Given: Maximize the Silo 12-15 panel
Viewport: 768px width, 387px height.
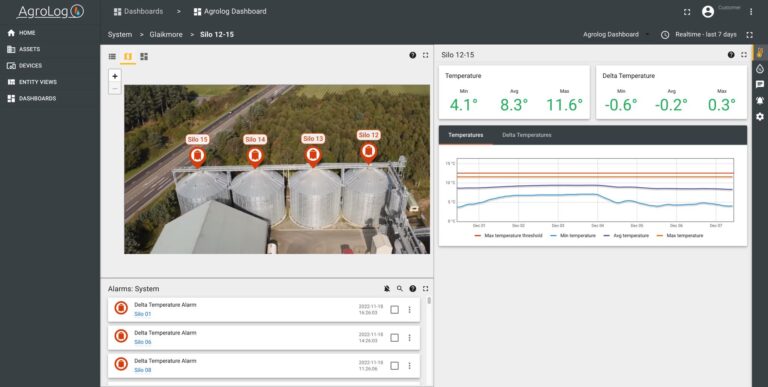Looking at the screenshot, I should (x=744, y=55).
